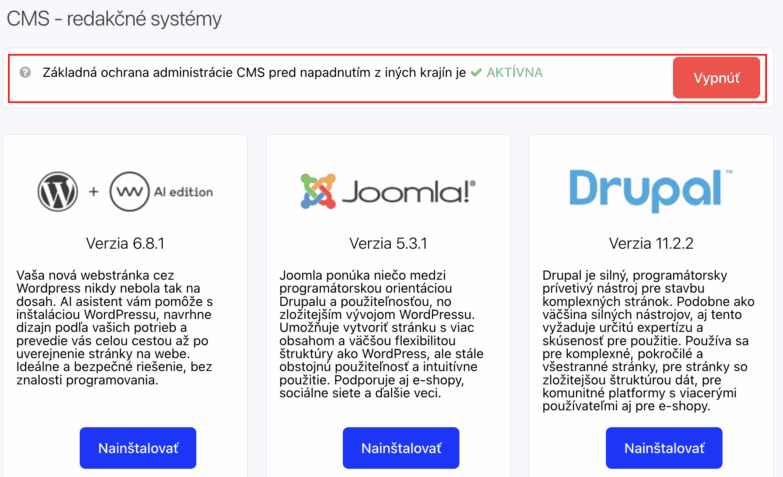Install Joomla via its Nainštalovať button
The height and width of the screenshot is (477, 783).
coord(401,448)
